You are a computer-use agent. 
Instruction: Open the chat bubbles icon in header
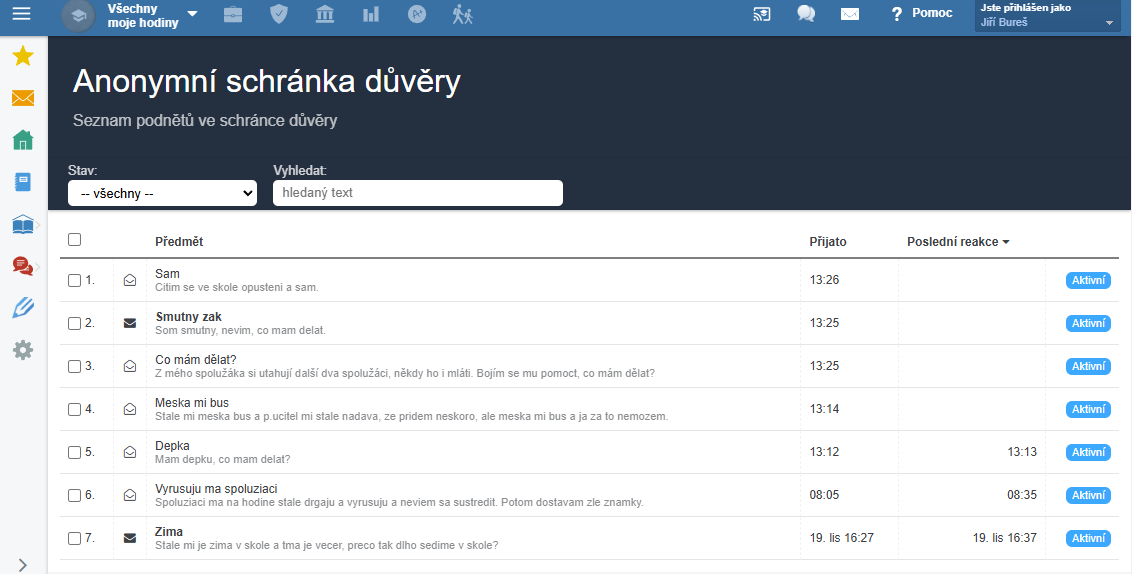pos(806,14)
